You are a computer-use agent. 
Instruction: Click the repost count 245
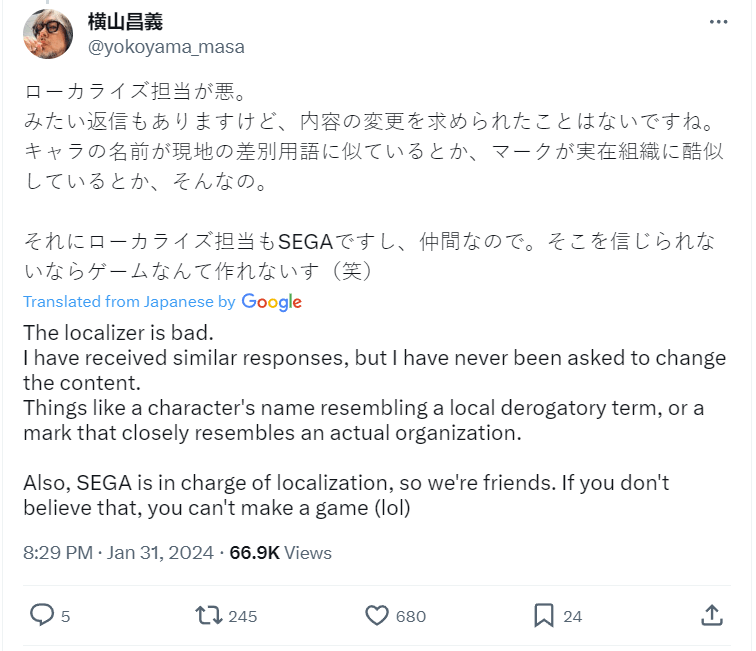[x=243, y=616]
